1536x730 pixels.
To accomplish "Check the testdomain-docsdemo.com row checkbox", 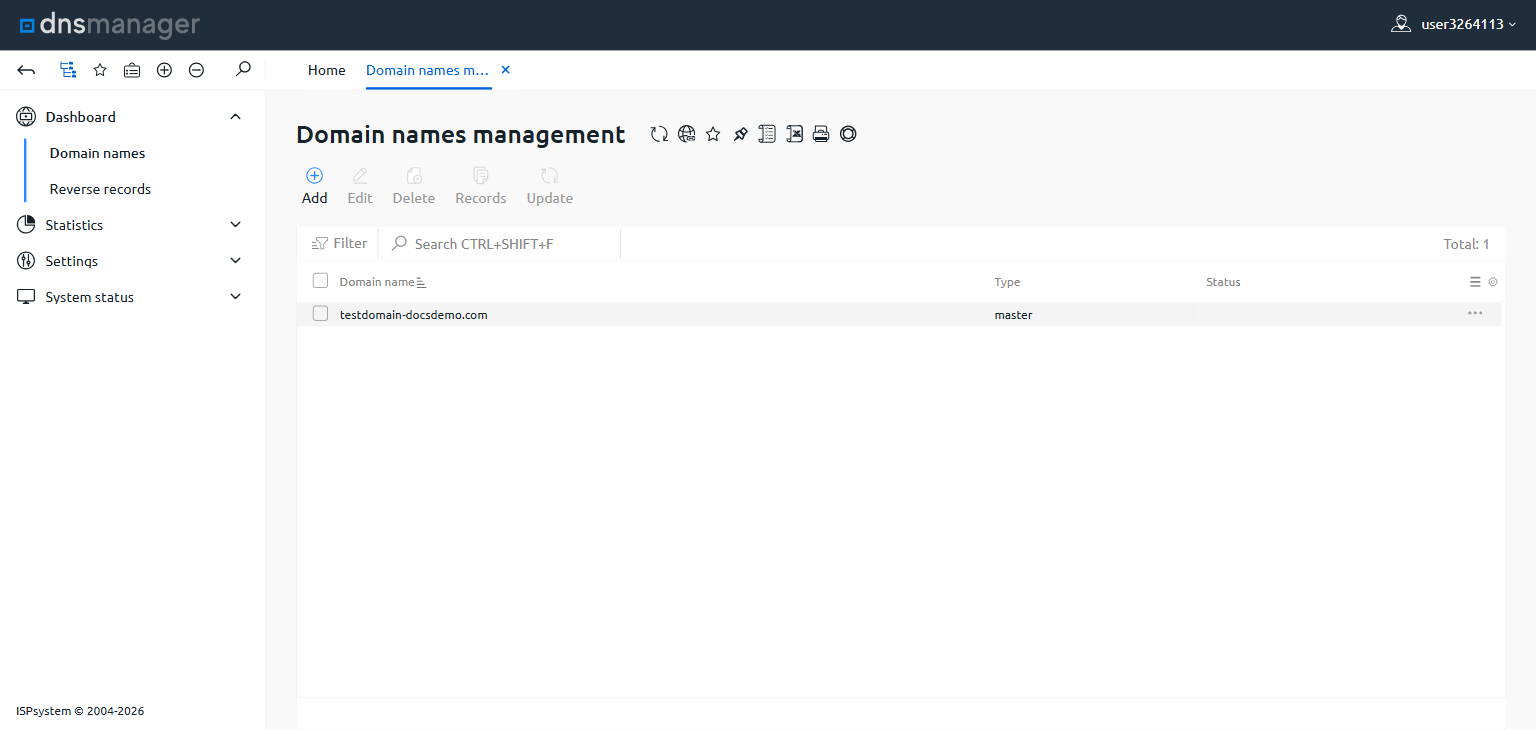I will point(320,314).
